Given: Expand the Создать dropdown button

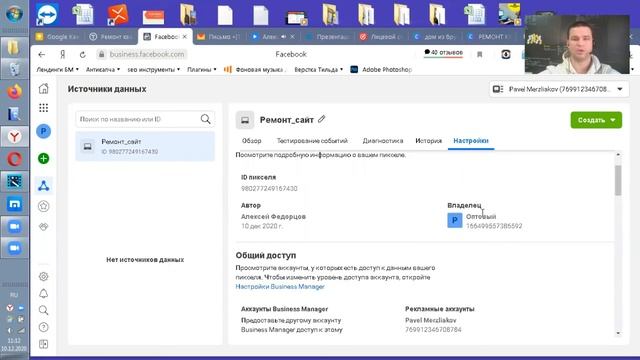Looking at the screenshot, I should (x=596, y=120).
